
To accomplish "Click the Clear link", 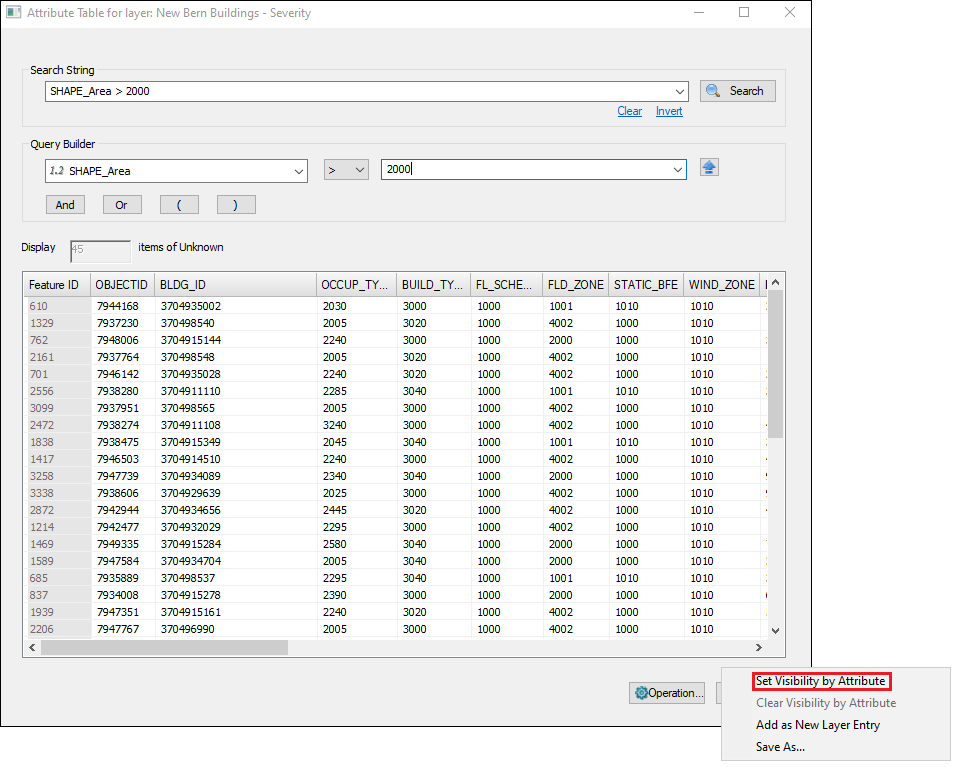I will pos(629,111).
